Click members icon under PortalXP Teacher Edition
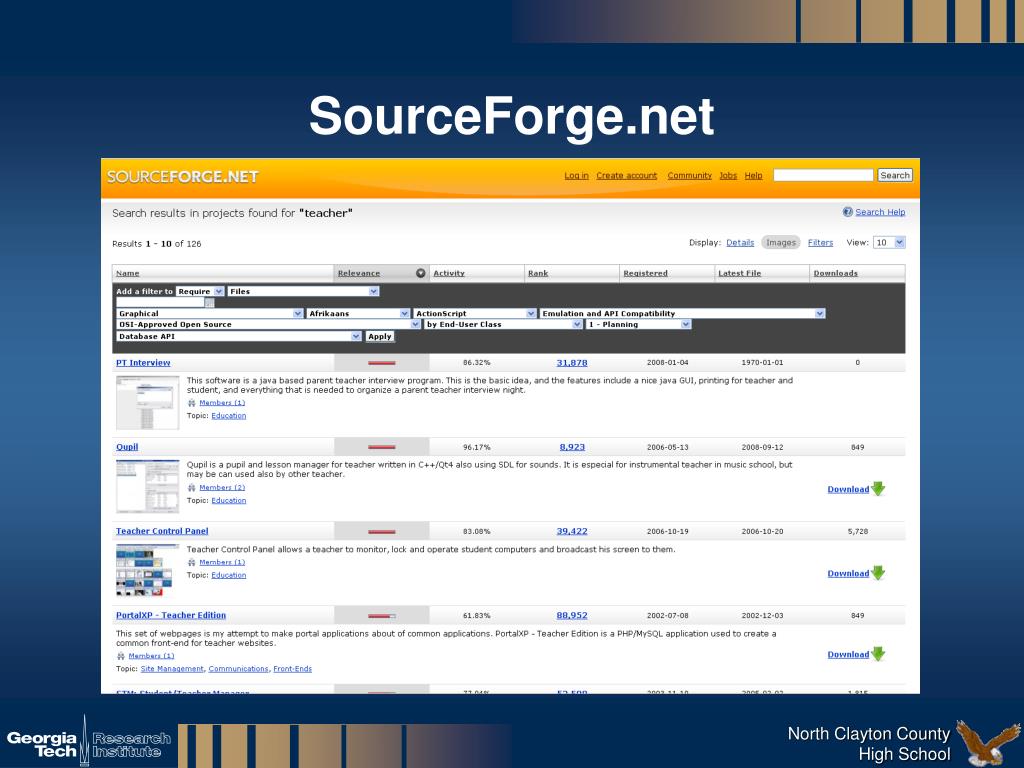This screenshot has height=768, width=1024. click(121, 656)
